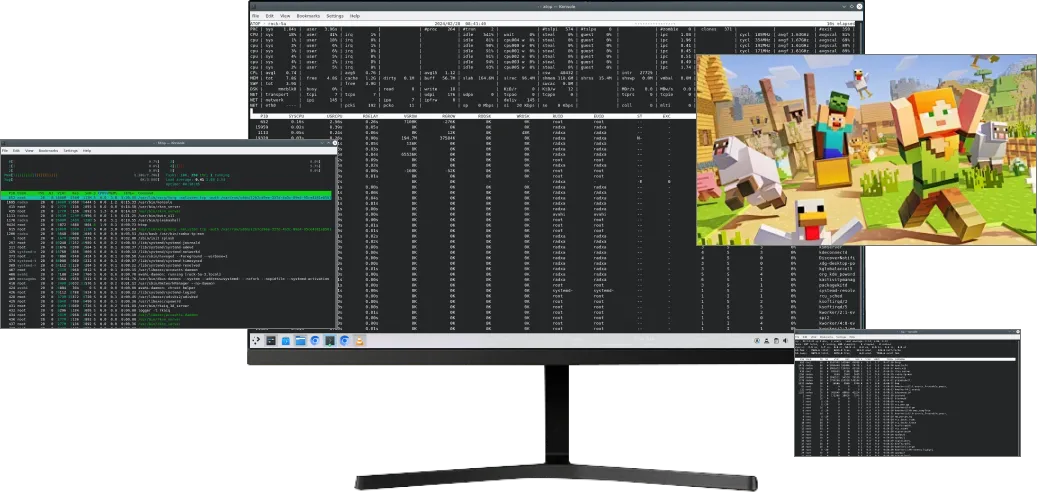
Task: Click the PID column header in htop
Action: 12,193
